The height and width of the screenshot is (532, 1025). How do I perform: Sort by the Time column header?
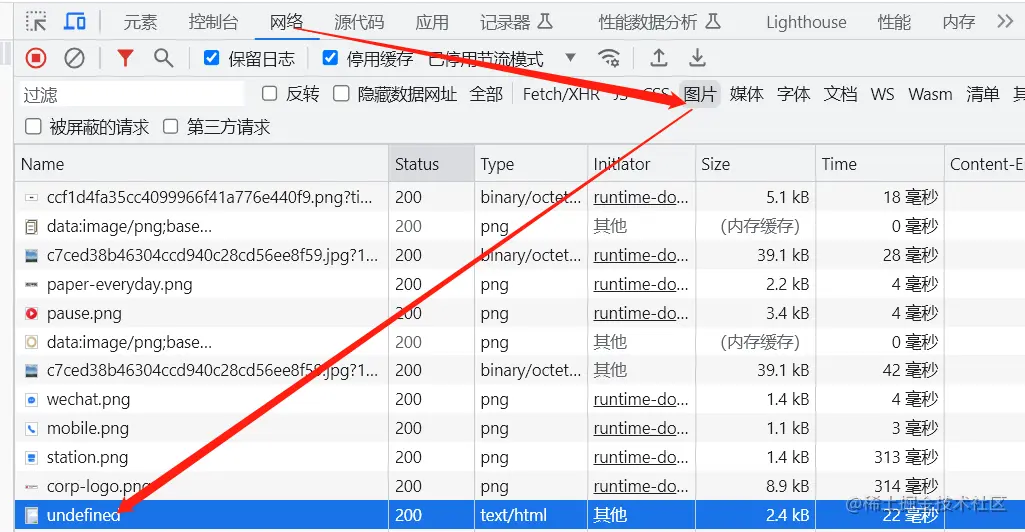(x=880, y=163)
